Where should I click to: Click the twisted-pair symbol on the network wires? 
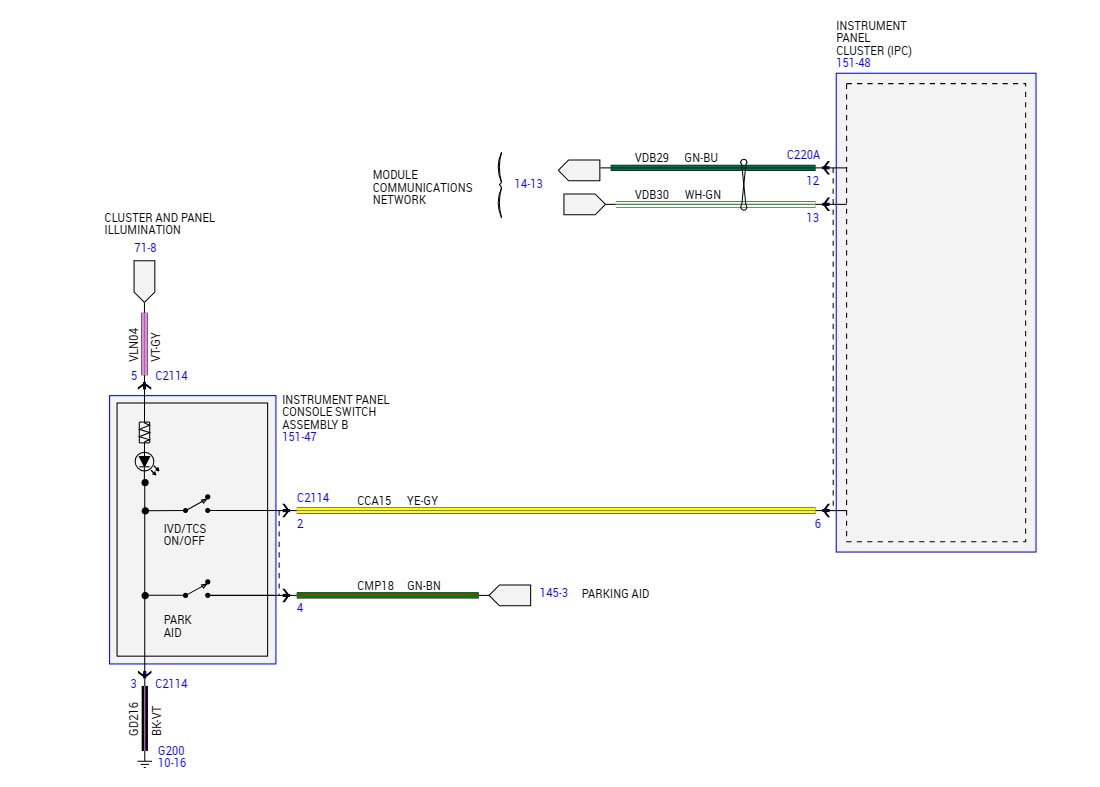pyautogui.click(x=743, y=185)
